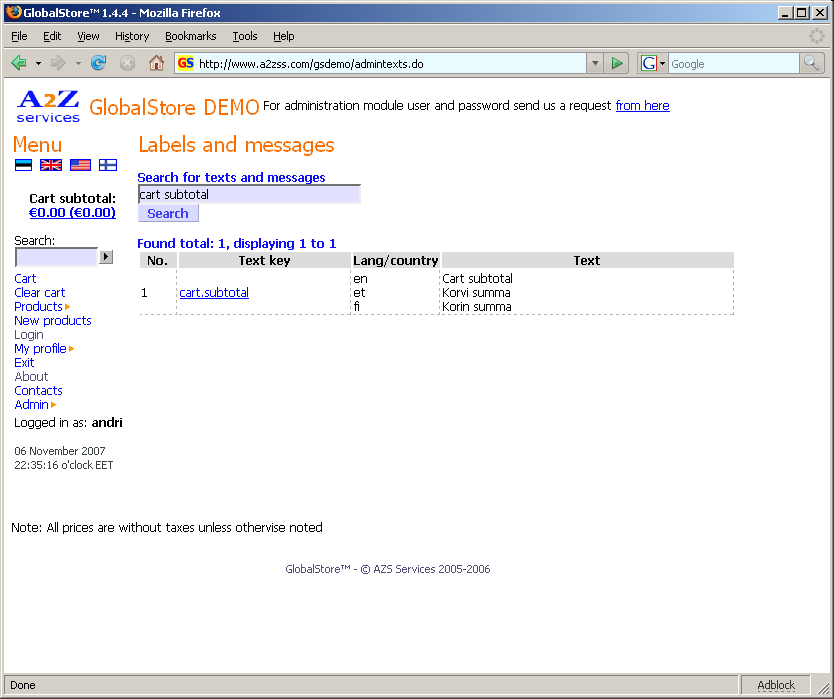The height and width of the screenshot is (699, 834).
Task: Select the 'Korvi summa' text cell
Action: pos(477,293)
